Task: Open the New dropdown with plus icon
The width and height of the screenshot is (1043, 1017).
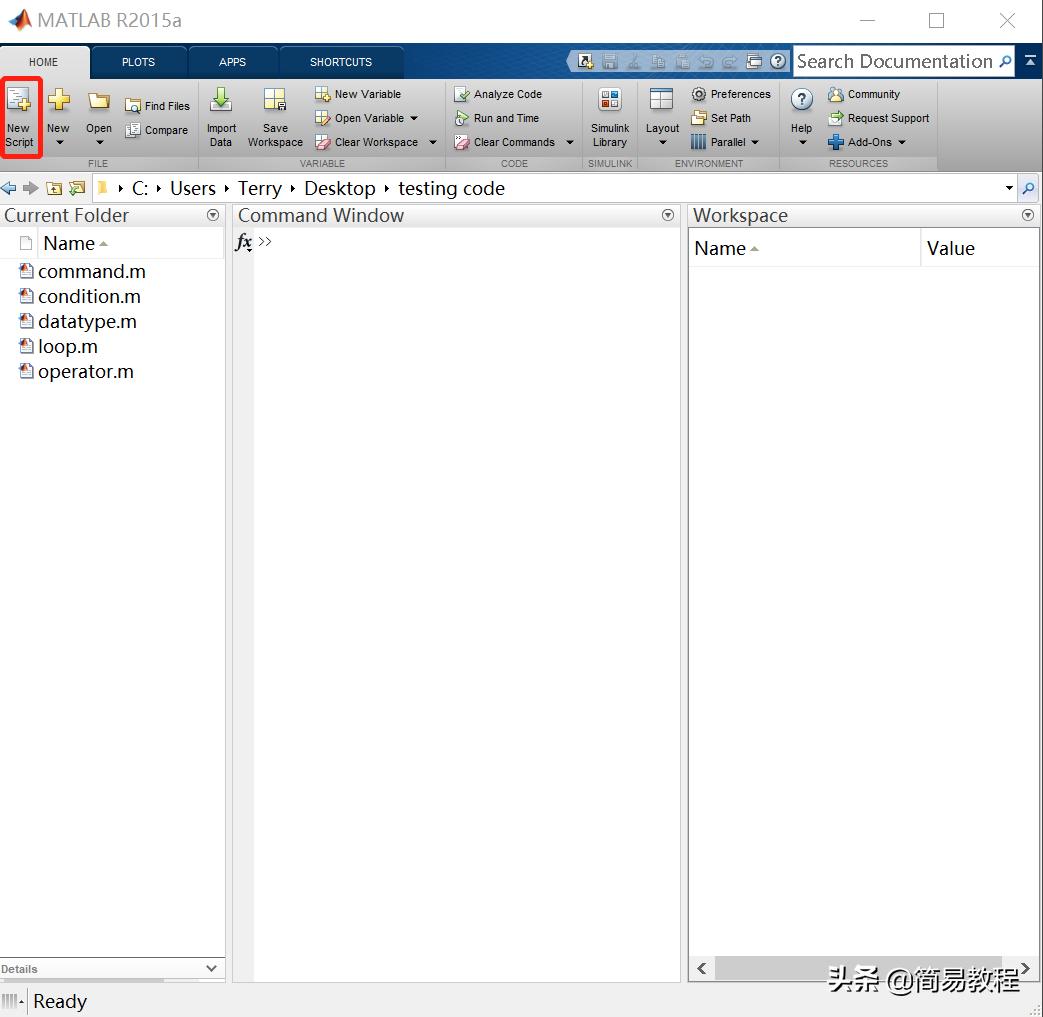Action: pos(59,118)
